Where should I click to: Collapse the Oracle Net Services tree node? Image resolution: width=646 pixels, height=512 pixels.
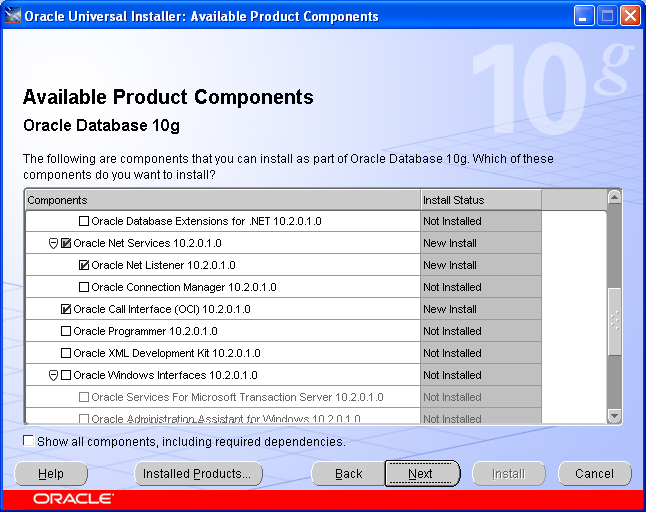[x=53, y=243]
